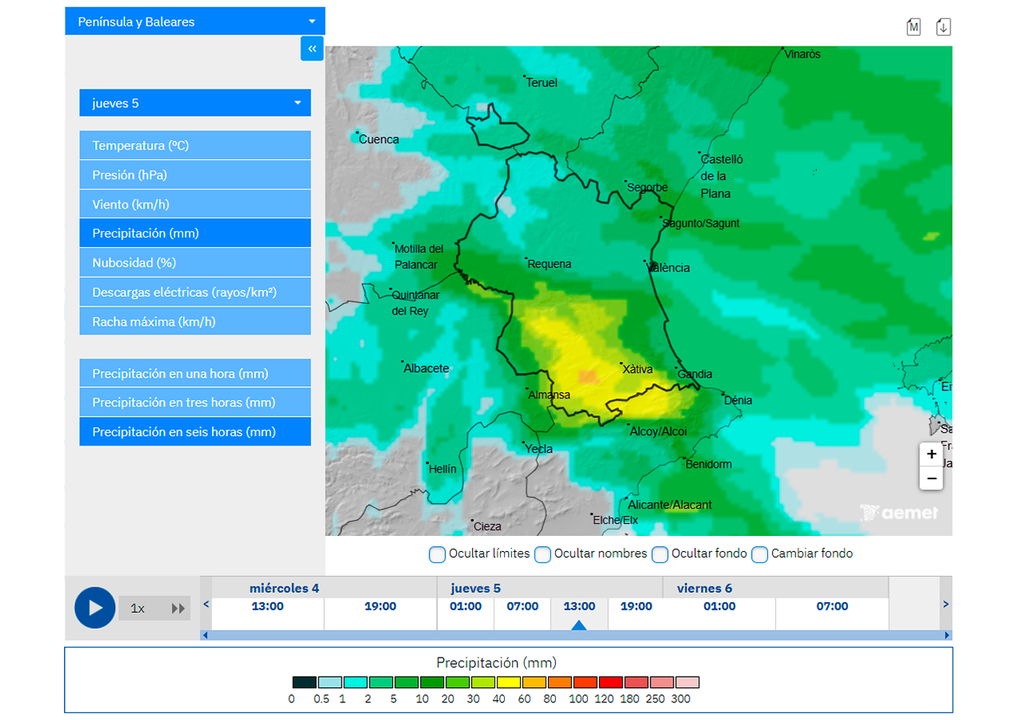This screenshot has height=720, width=1024.
Task: Open the Península y Baleares region dropdown
Action: tap(194, 20)
